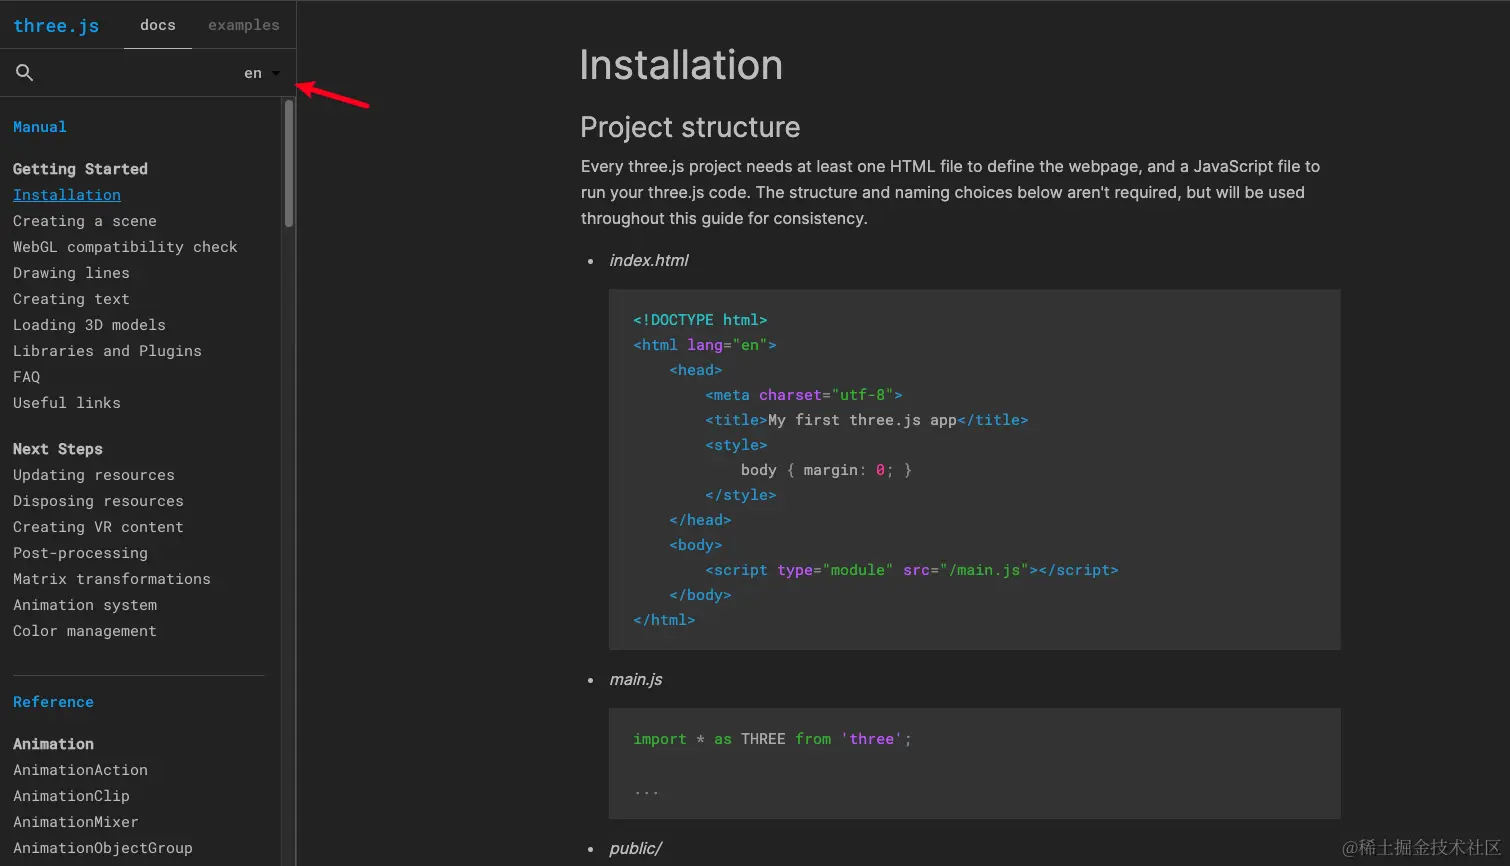Go to three.js home logo link
This screenshot has width=1510, height=866.
tap(56, 26)
